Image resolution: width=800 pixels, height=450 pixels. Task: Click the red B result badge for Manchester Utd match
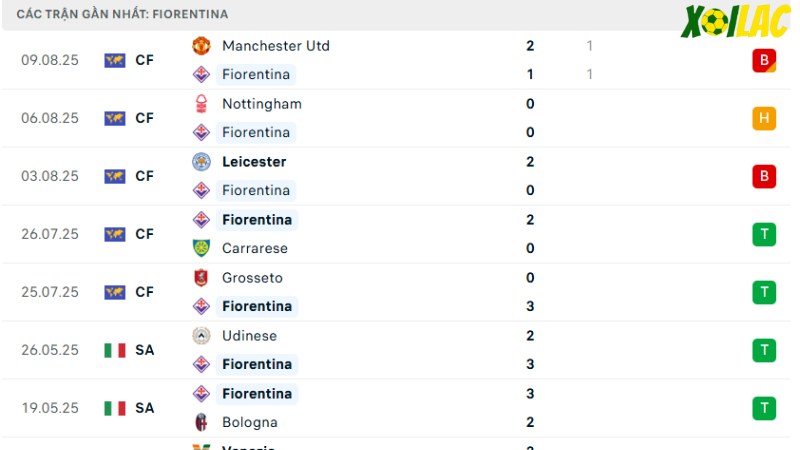pyautogui.click(x=764, y=60)
